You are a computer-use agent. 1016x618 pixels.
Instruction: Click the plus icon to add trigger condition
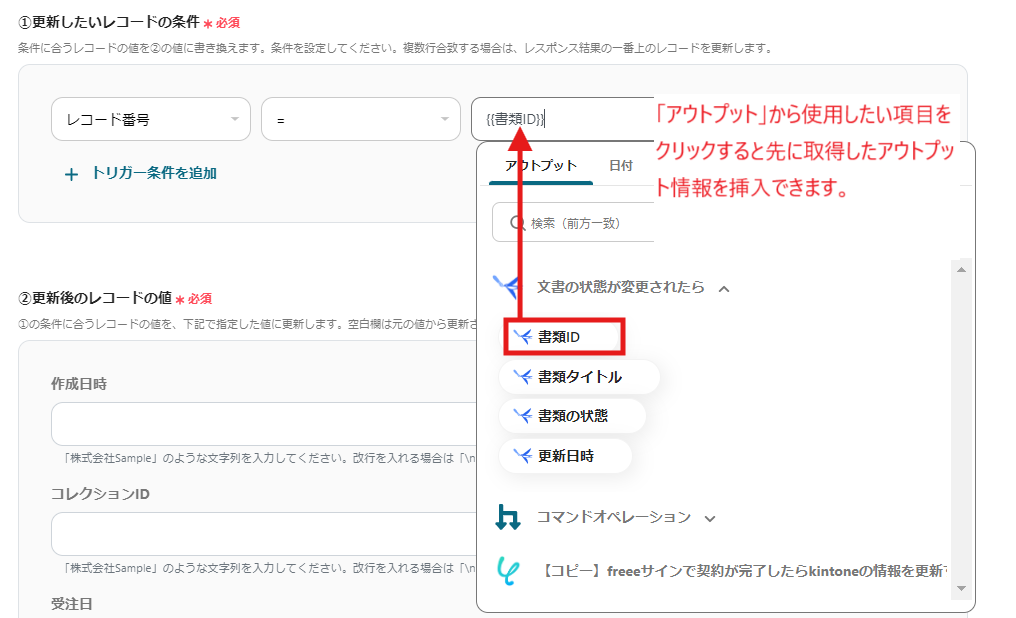(71, 174)
